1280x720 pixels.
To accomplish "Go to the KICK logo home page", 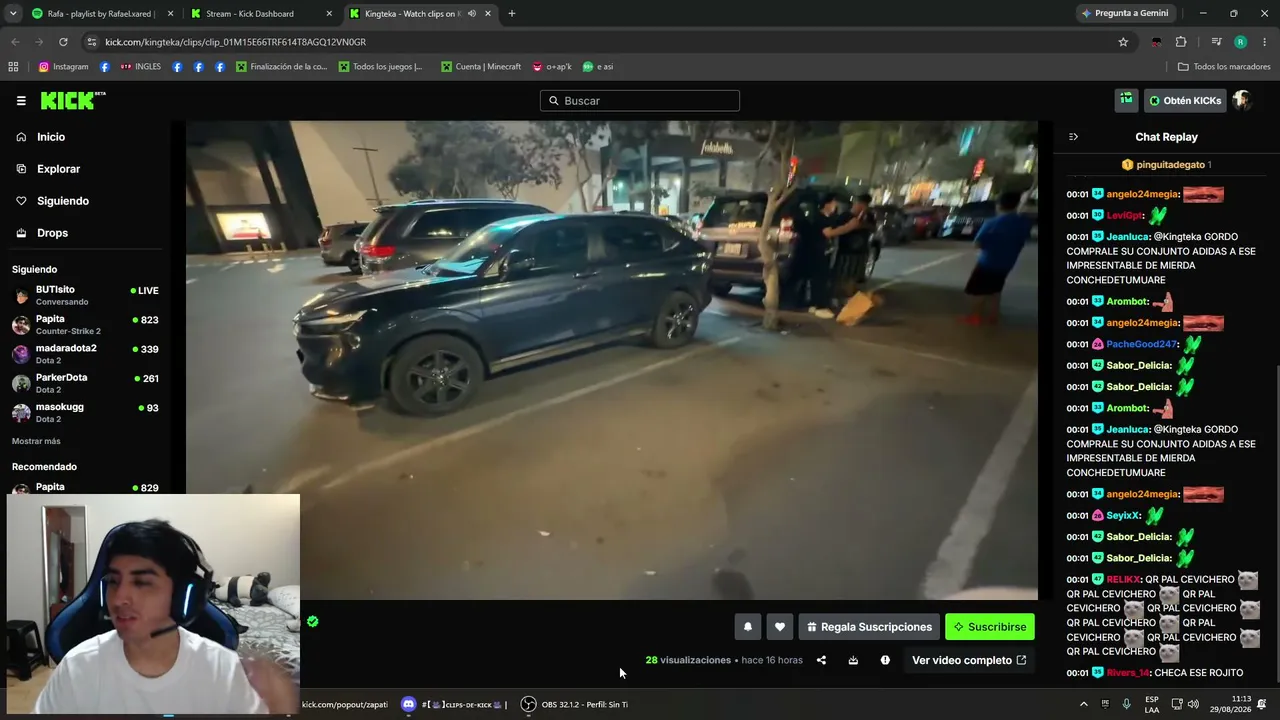I will (73, 100).
